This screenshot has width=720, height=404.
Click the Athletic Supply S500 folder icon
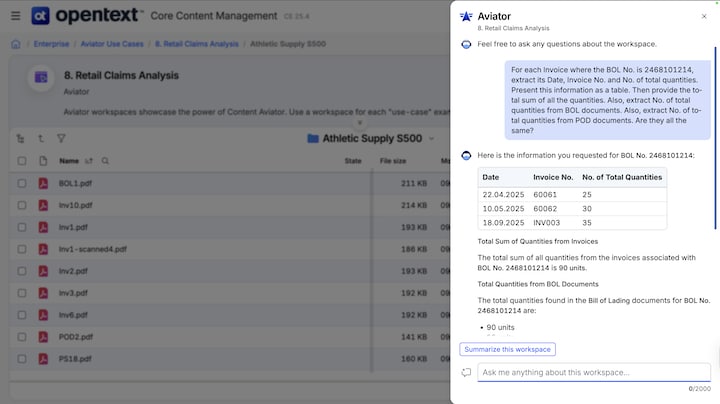pos(313,138)
